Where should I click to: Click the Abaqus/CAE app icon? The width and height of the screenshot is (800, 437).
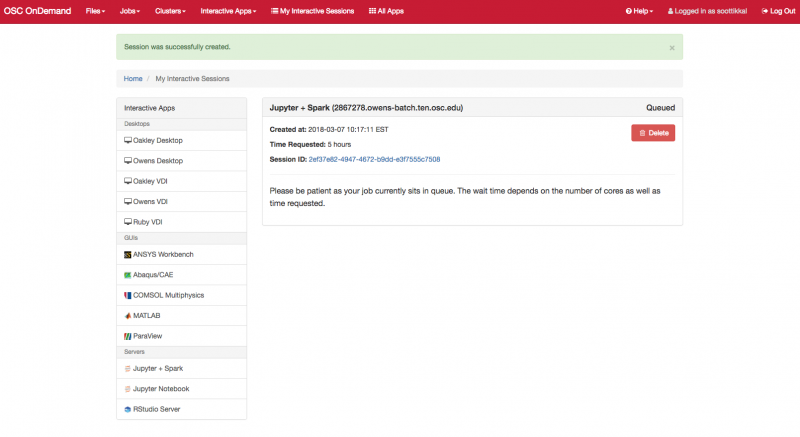[128, 274]
